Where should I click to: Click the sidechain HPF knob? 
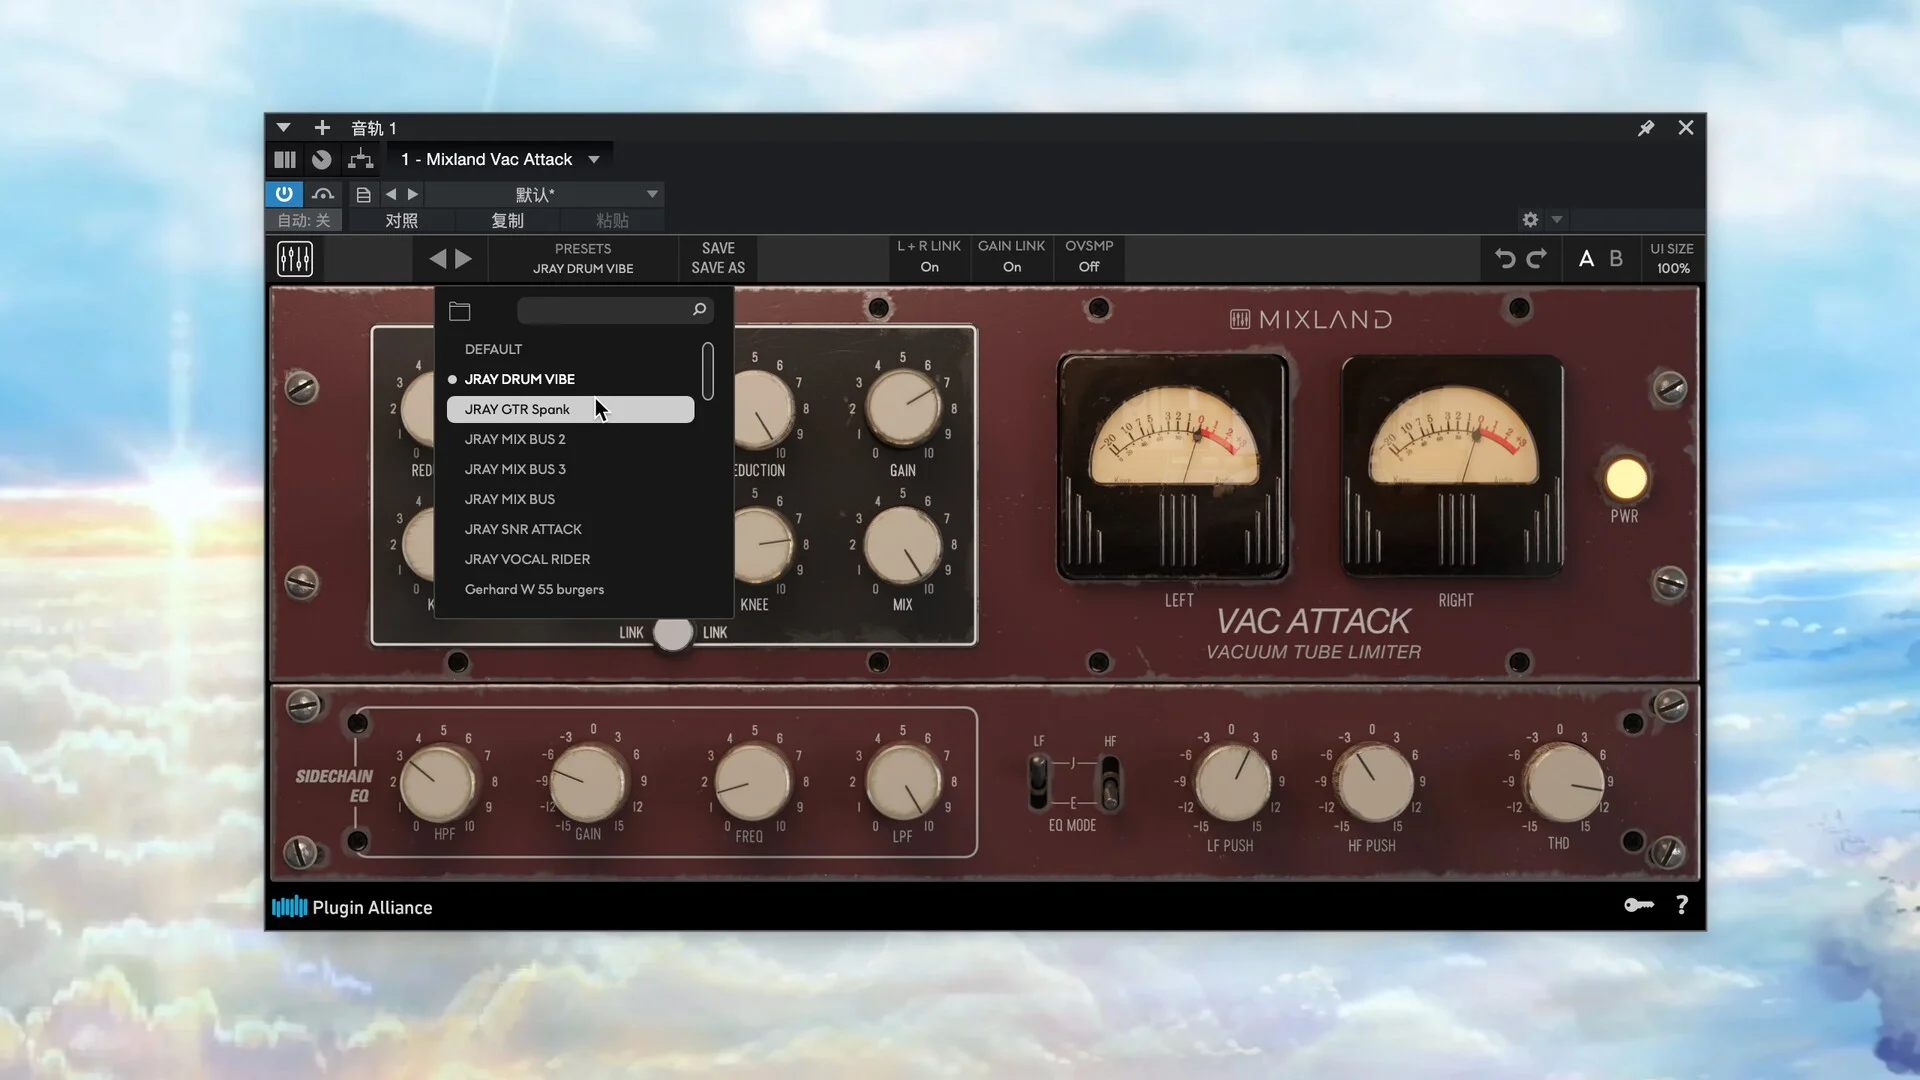point(438,782)
